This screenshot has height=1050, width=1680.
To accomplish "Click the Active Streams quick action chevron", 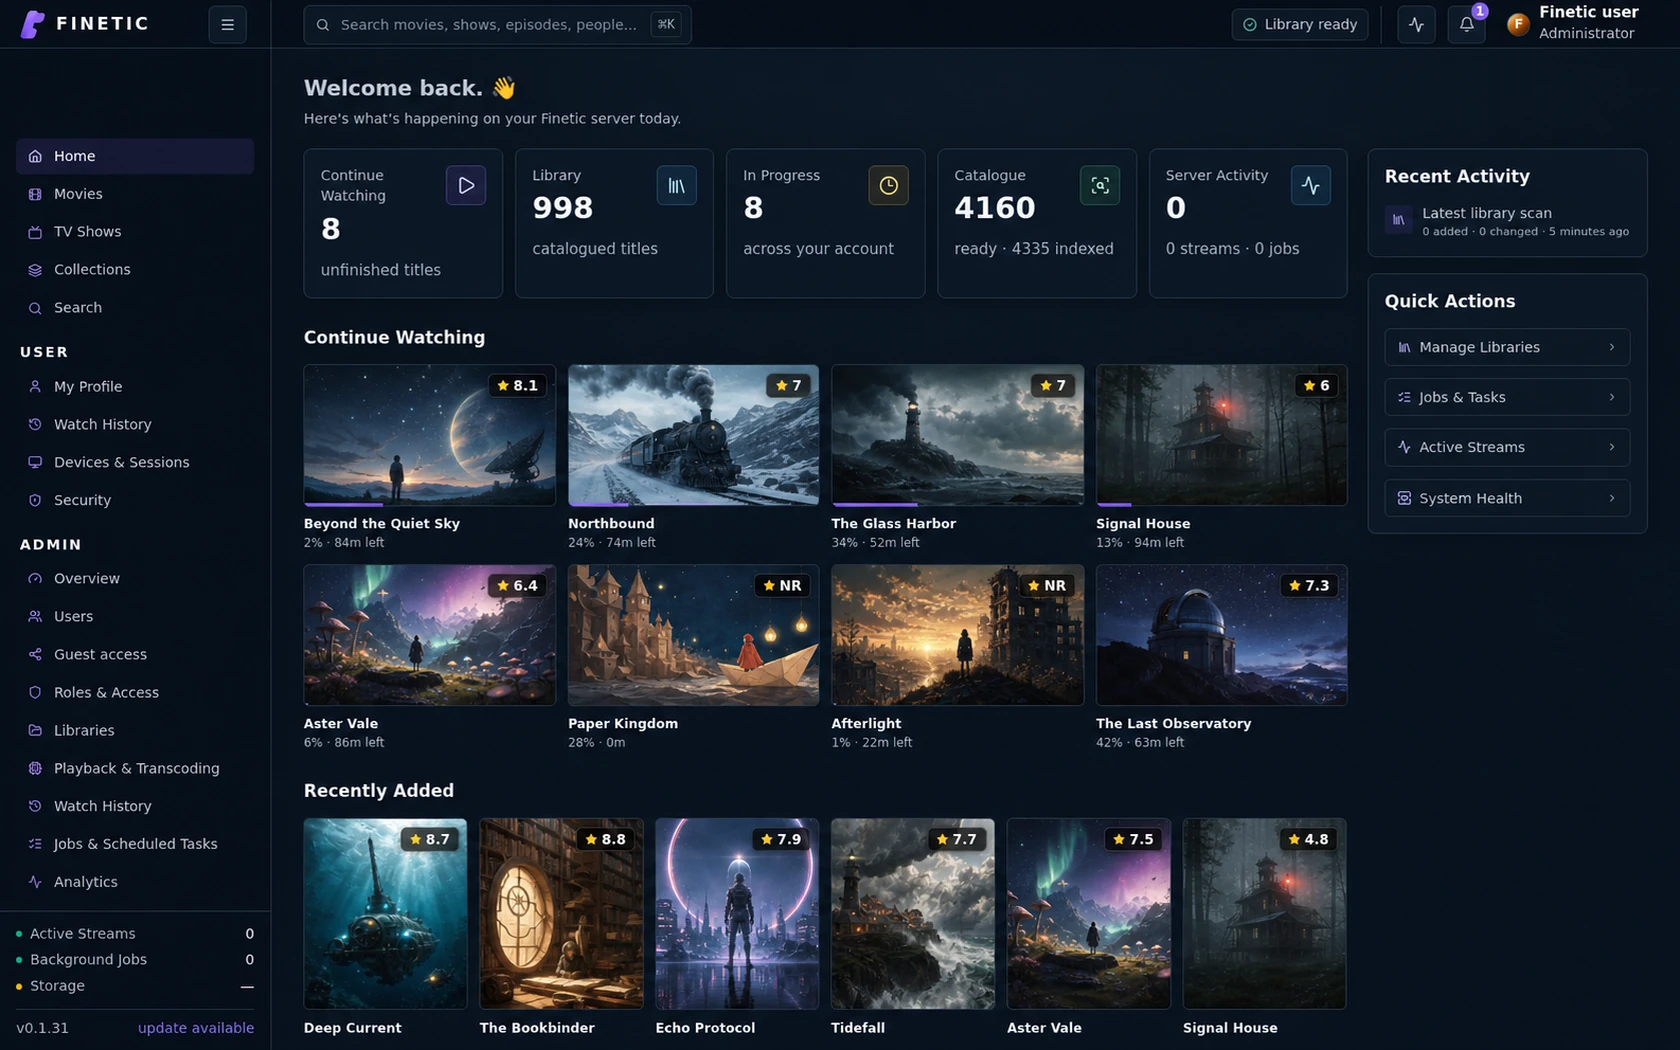I will 1611,447.
